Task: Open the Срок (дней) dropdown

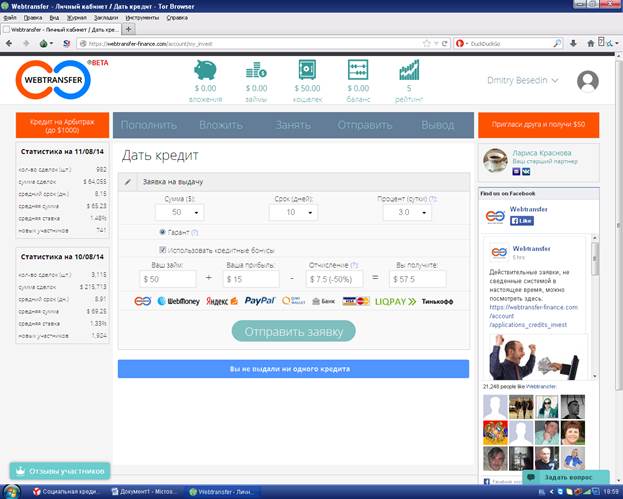Action: pyautogui.click(x=293, y=213)
